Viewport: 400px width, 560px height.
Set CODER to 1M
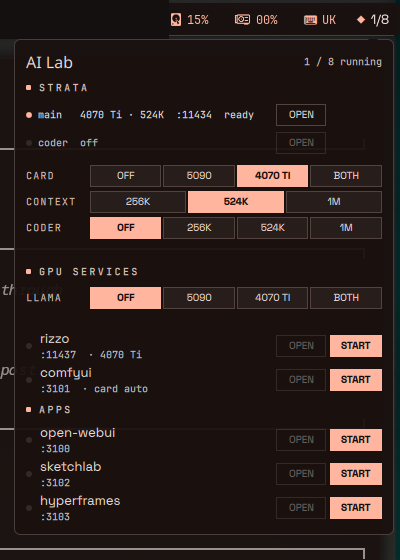click(x=346, y=228)
